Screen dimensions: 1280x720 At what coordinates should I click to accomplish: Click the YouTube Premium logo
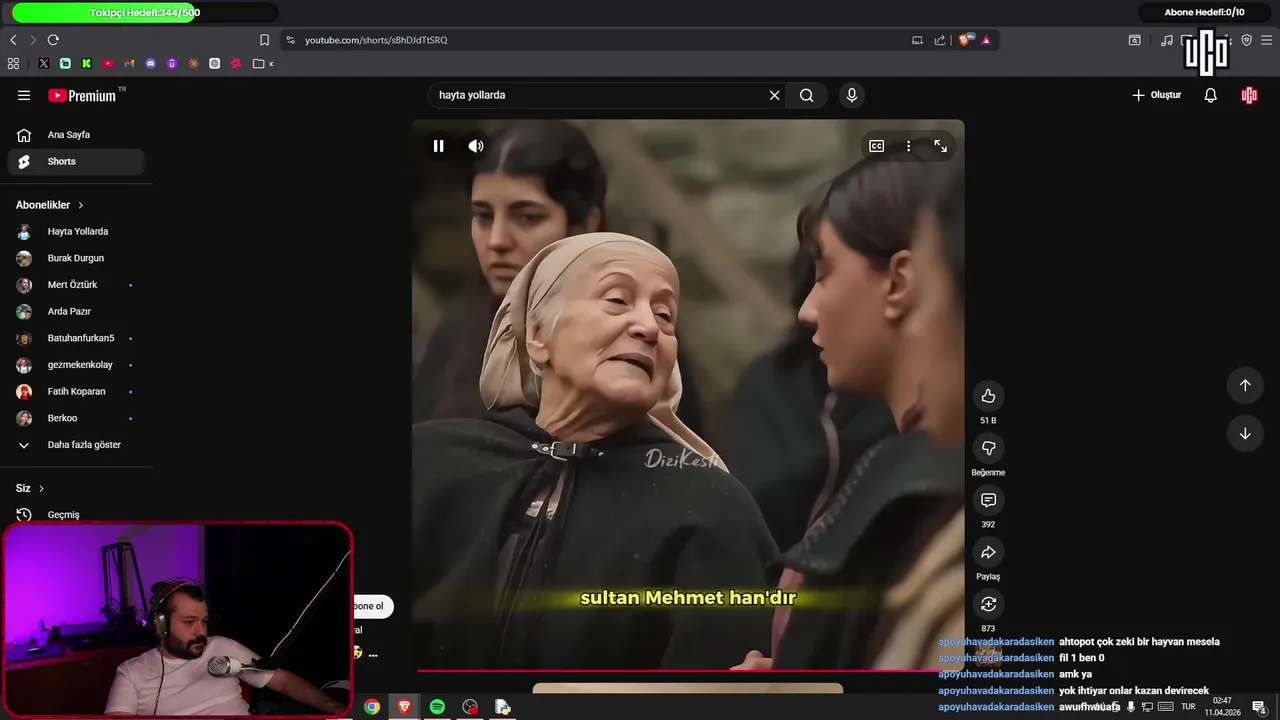click(x=82, y=95)
